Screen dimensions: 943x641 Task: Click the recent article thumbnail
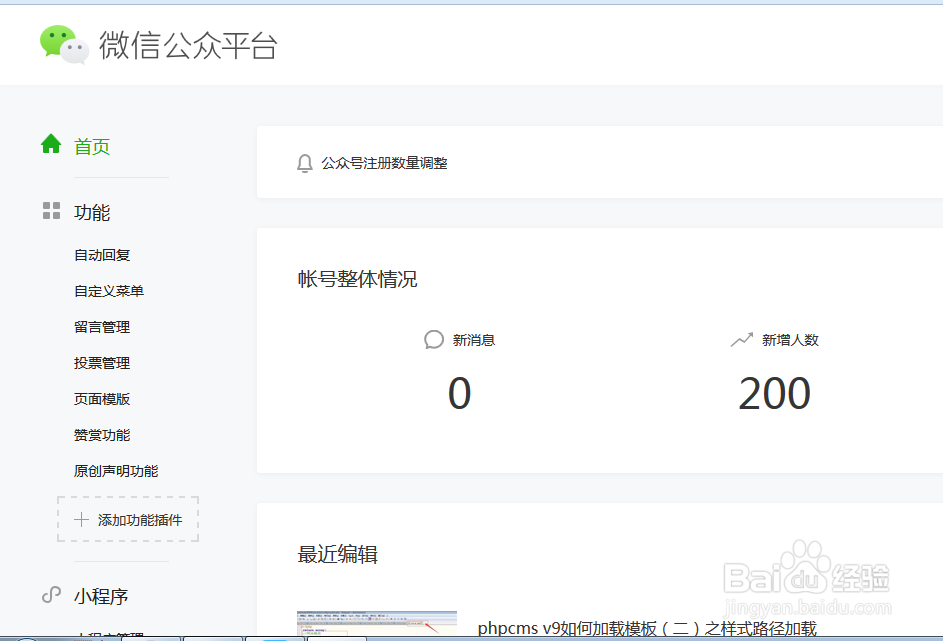point(377,624)
